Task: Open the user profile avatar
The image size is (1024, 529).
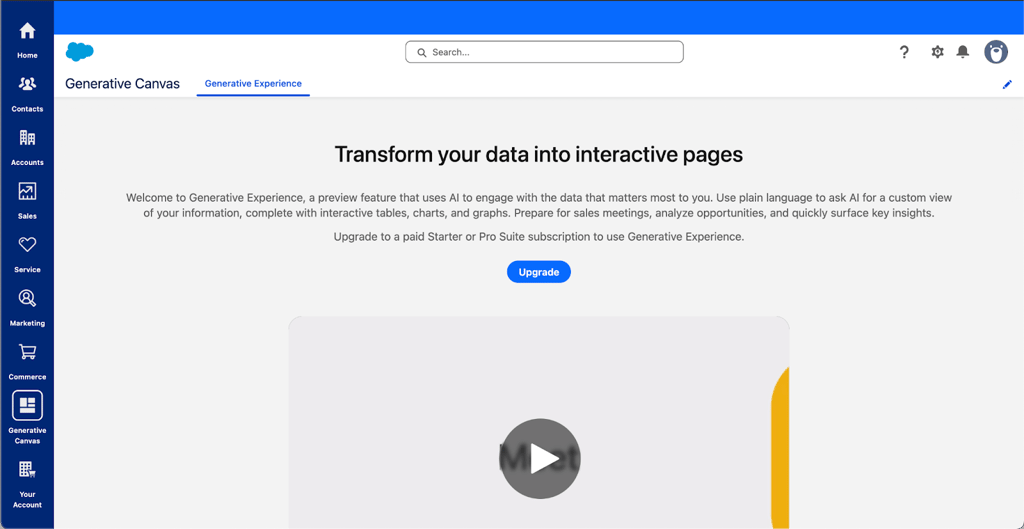Action: (x=996, y=52)
